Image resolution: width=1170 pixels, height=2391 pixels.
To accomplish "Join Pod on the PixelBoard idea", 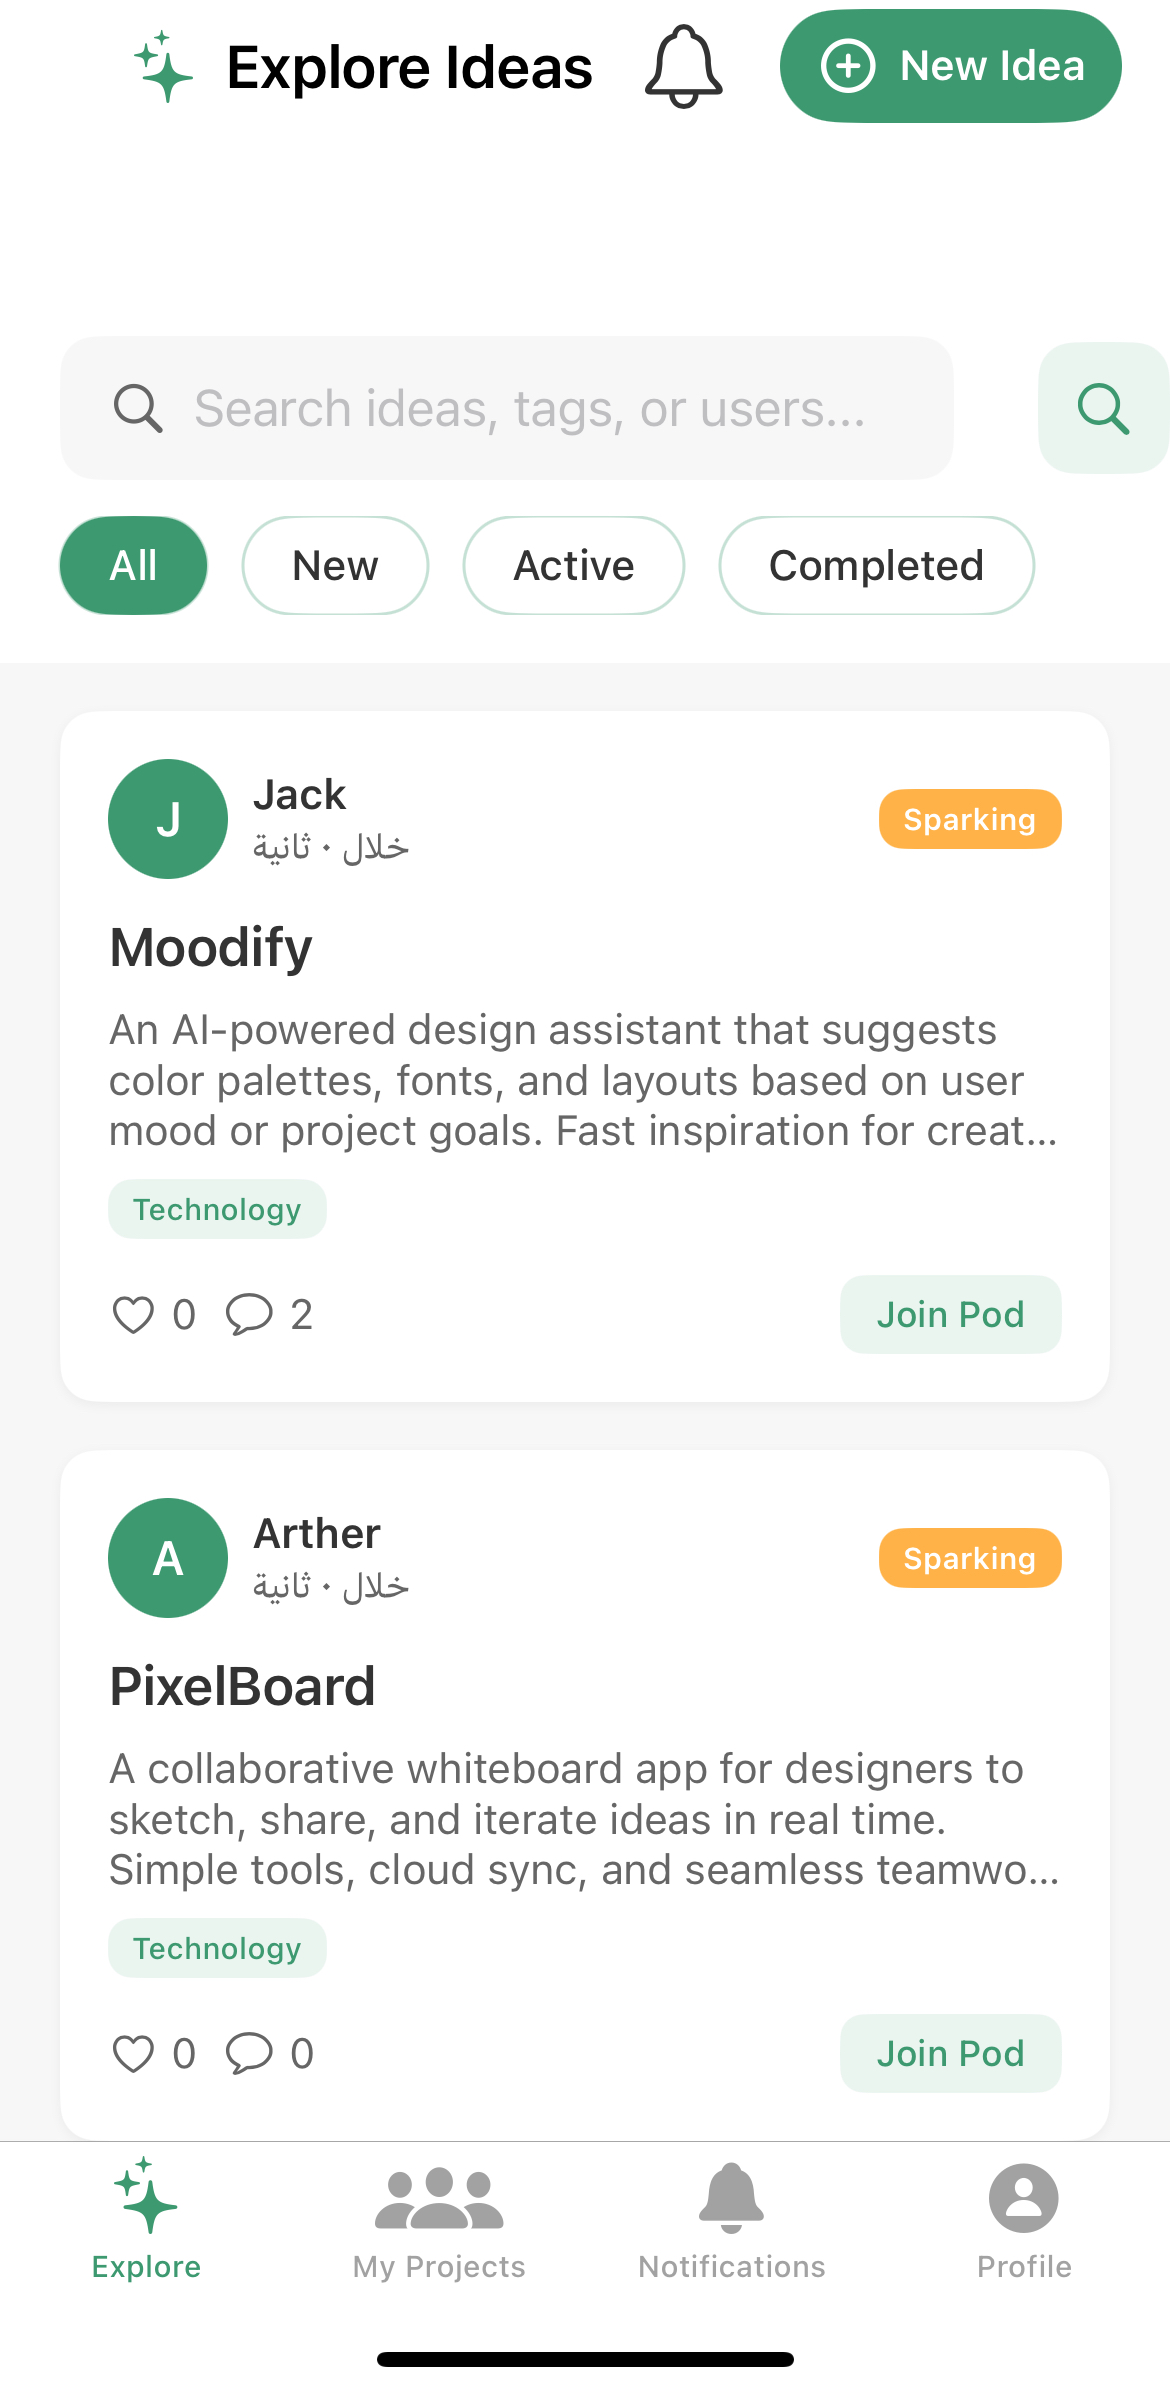I will [x=950, y=2052].
